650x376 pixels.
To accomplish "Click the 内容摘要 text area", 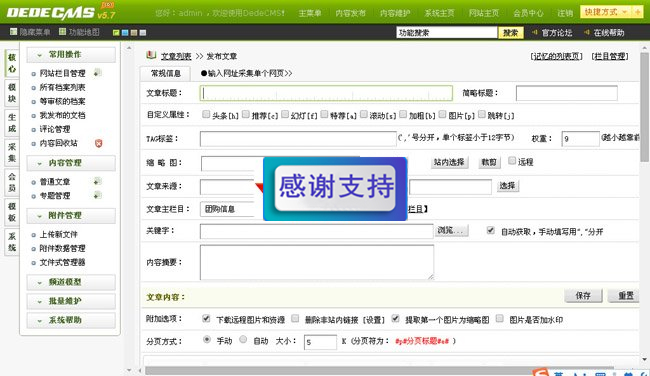I will click(317, 262).
